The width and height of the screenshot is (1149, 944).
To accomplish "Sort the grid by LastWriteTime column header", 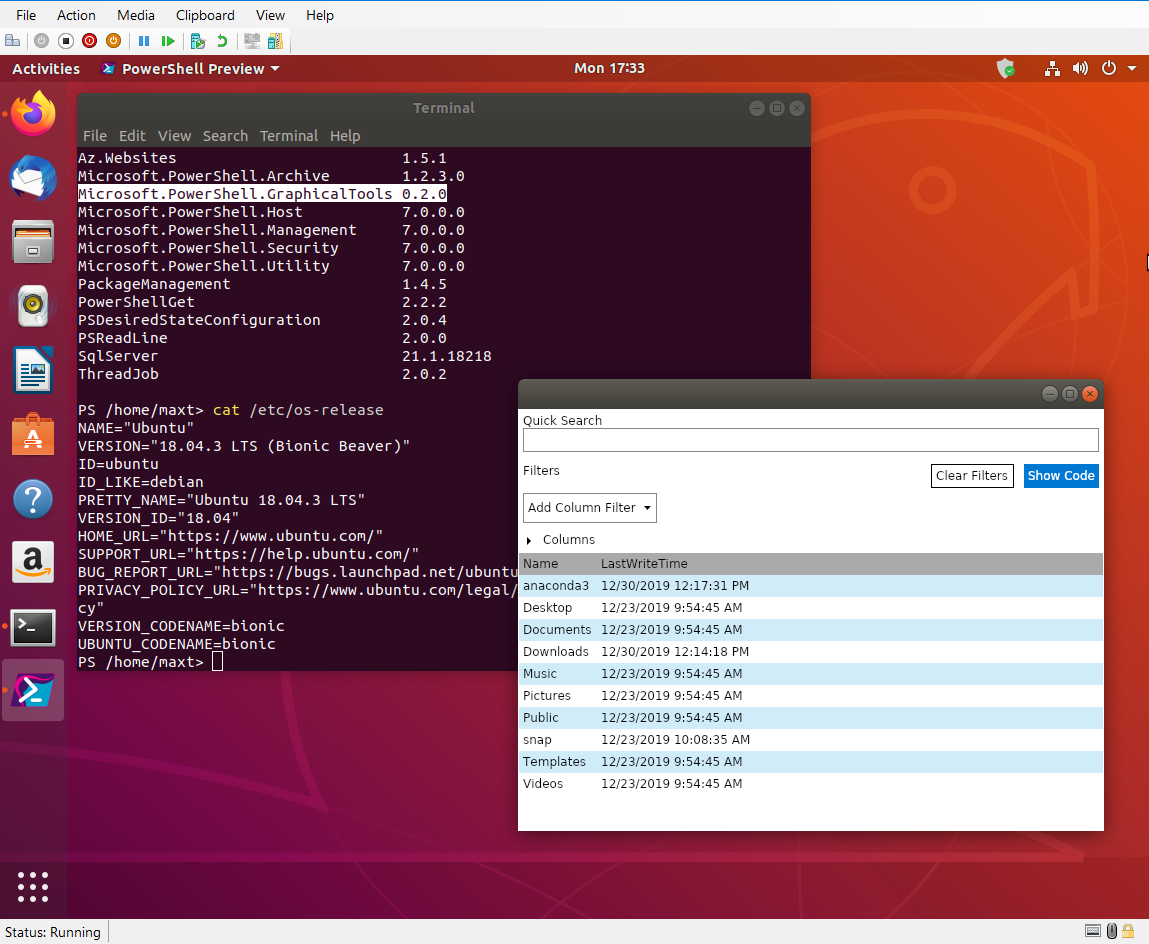I will coord(644,564).
